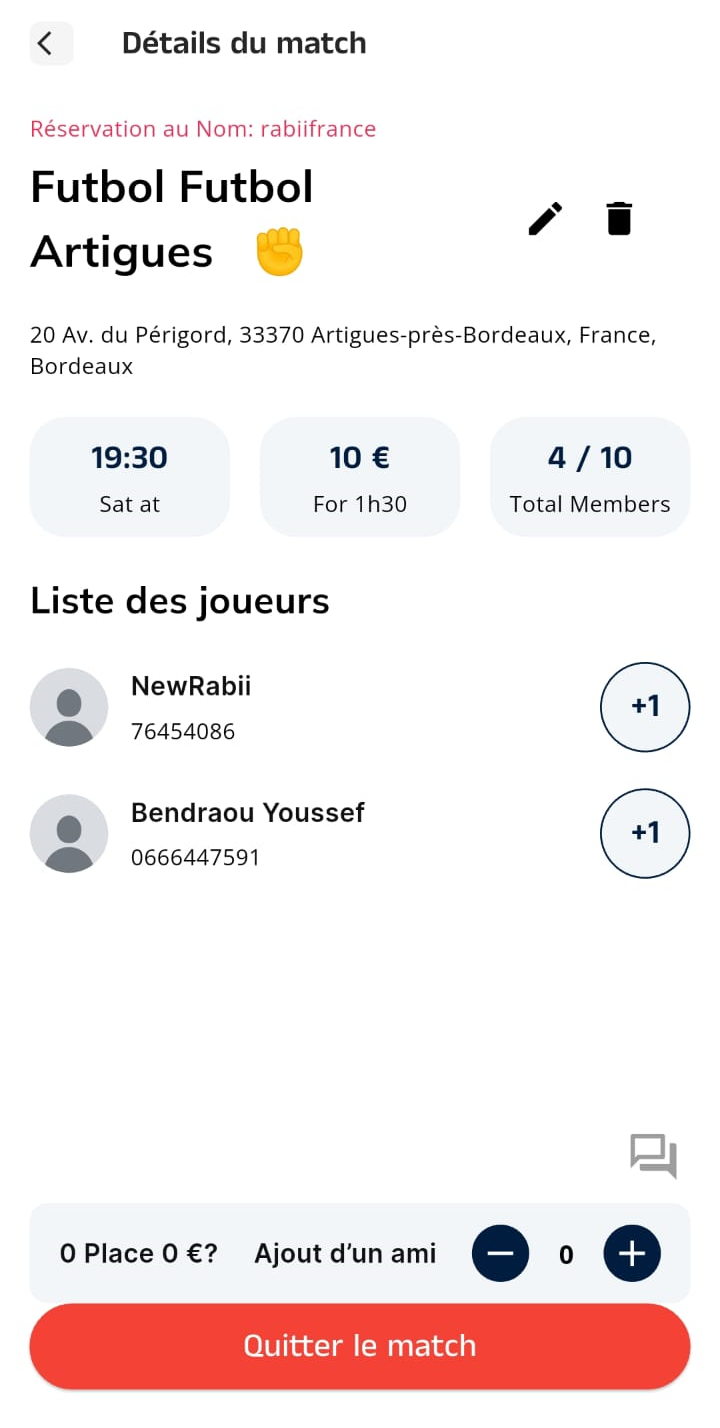Decrease friend count with minus button

pyautogui.click(x=500, y=1253)
